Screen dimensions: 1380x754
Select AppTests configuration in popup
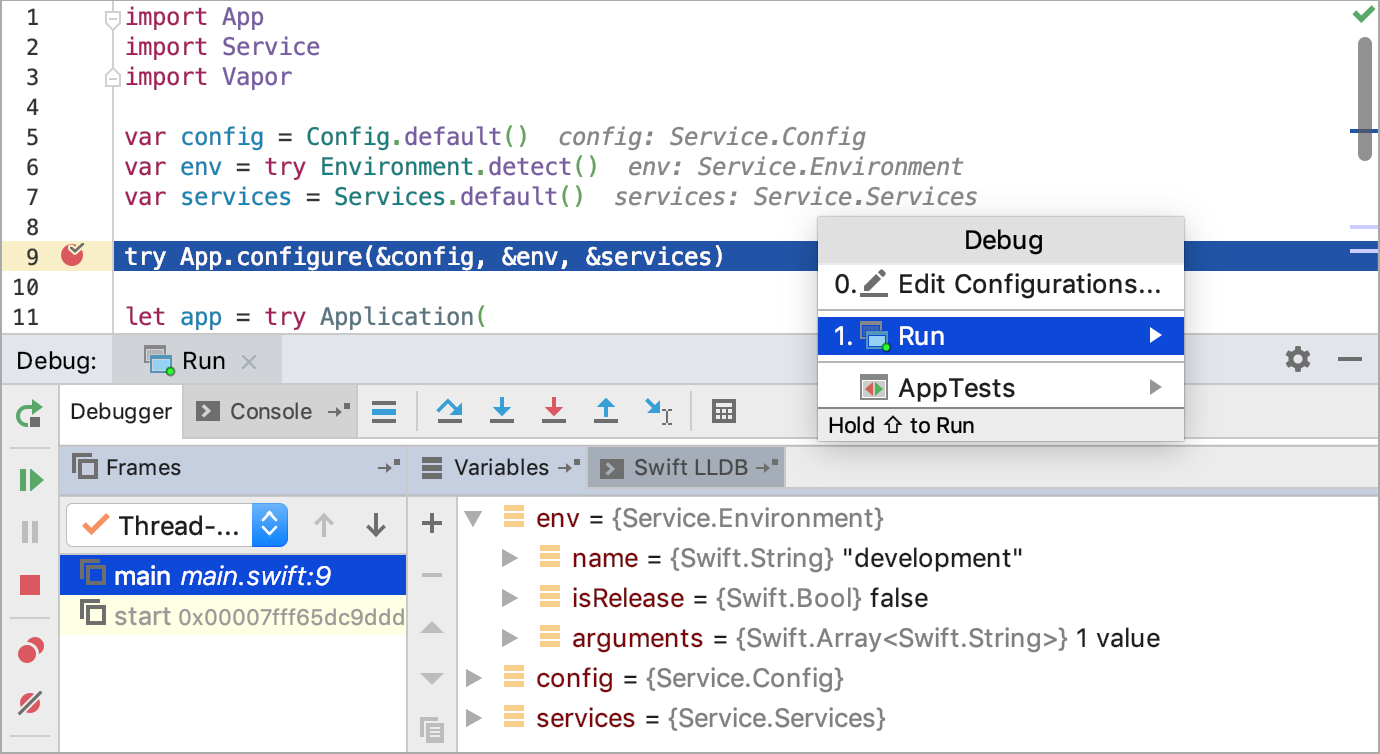(1001, 388)
